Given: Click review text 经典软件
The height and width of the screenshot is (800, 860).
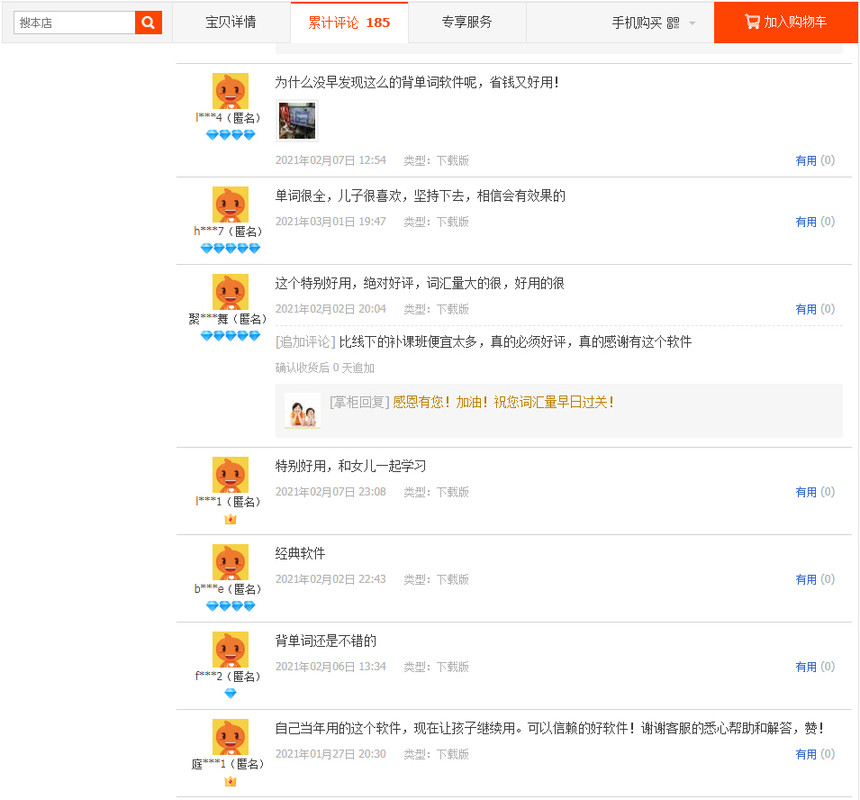Looking at the screenshot, I should tap(300, 554).
